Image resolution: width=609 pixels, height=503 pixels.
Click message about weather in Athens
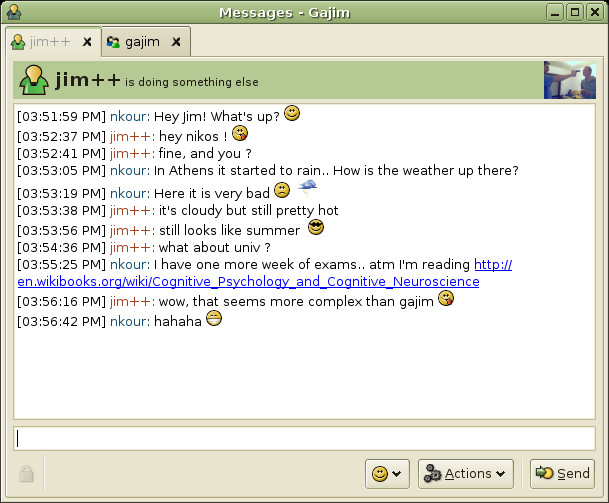pos(336,171)
